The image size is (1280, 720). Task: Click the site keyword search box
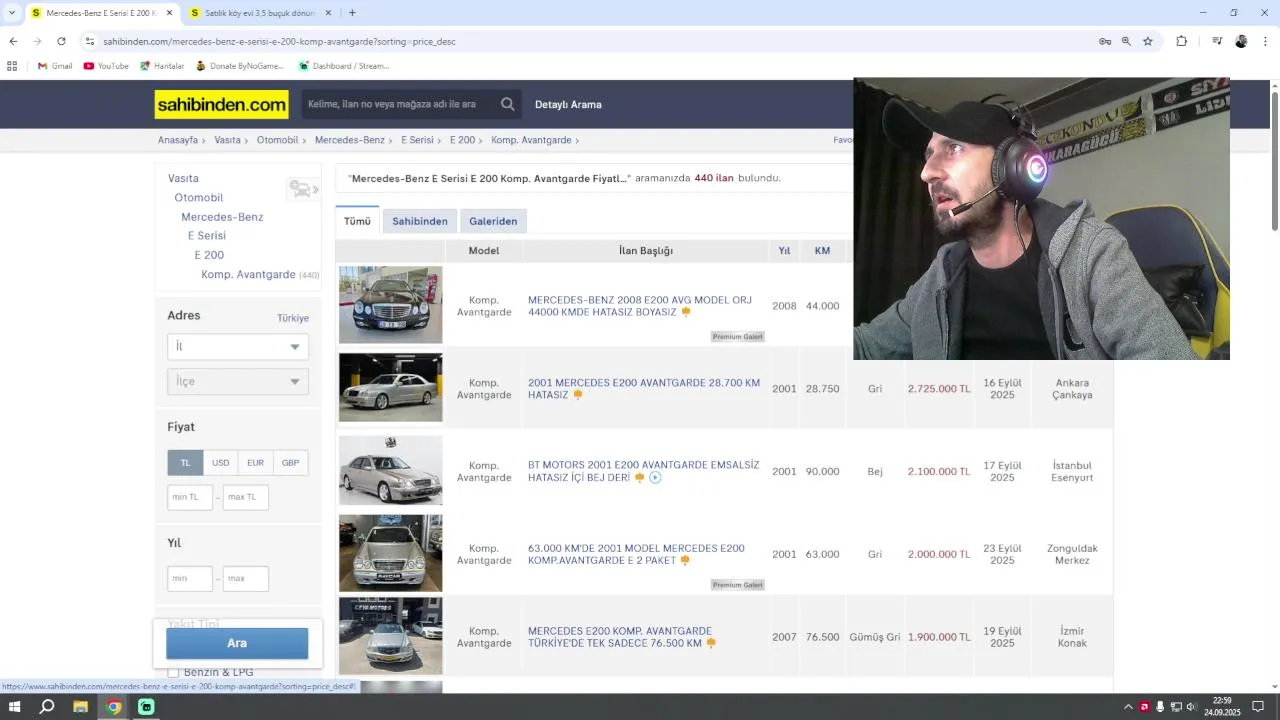[x=400, y=104]
